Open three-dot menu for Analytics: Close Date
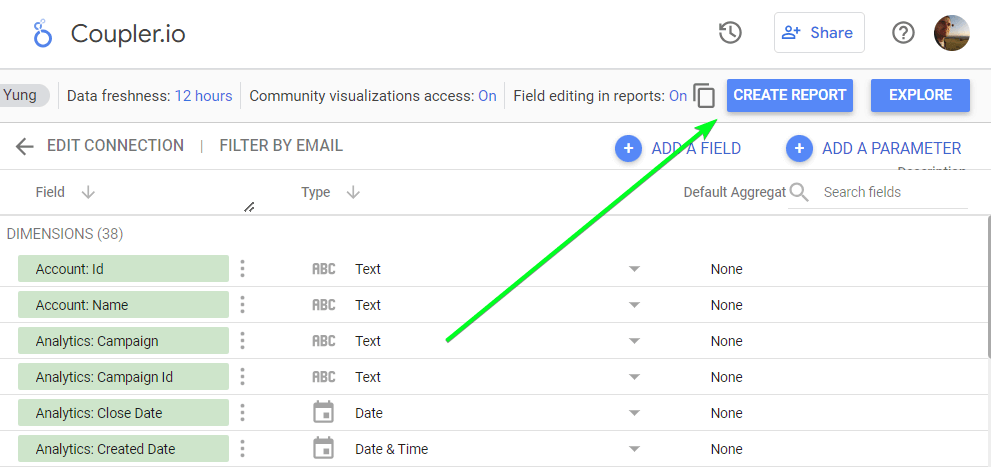 242,413
